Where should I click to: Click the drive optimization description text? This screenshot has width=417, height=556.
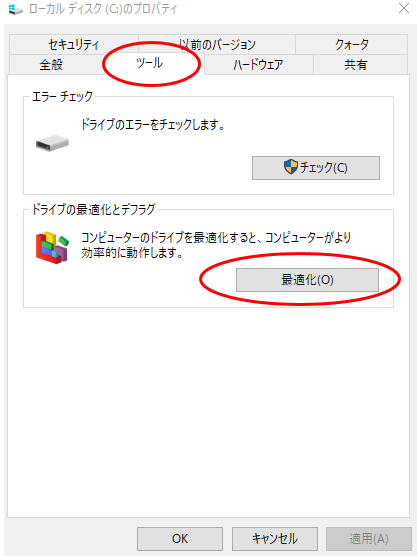coord(216,245)
